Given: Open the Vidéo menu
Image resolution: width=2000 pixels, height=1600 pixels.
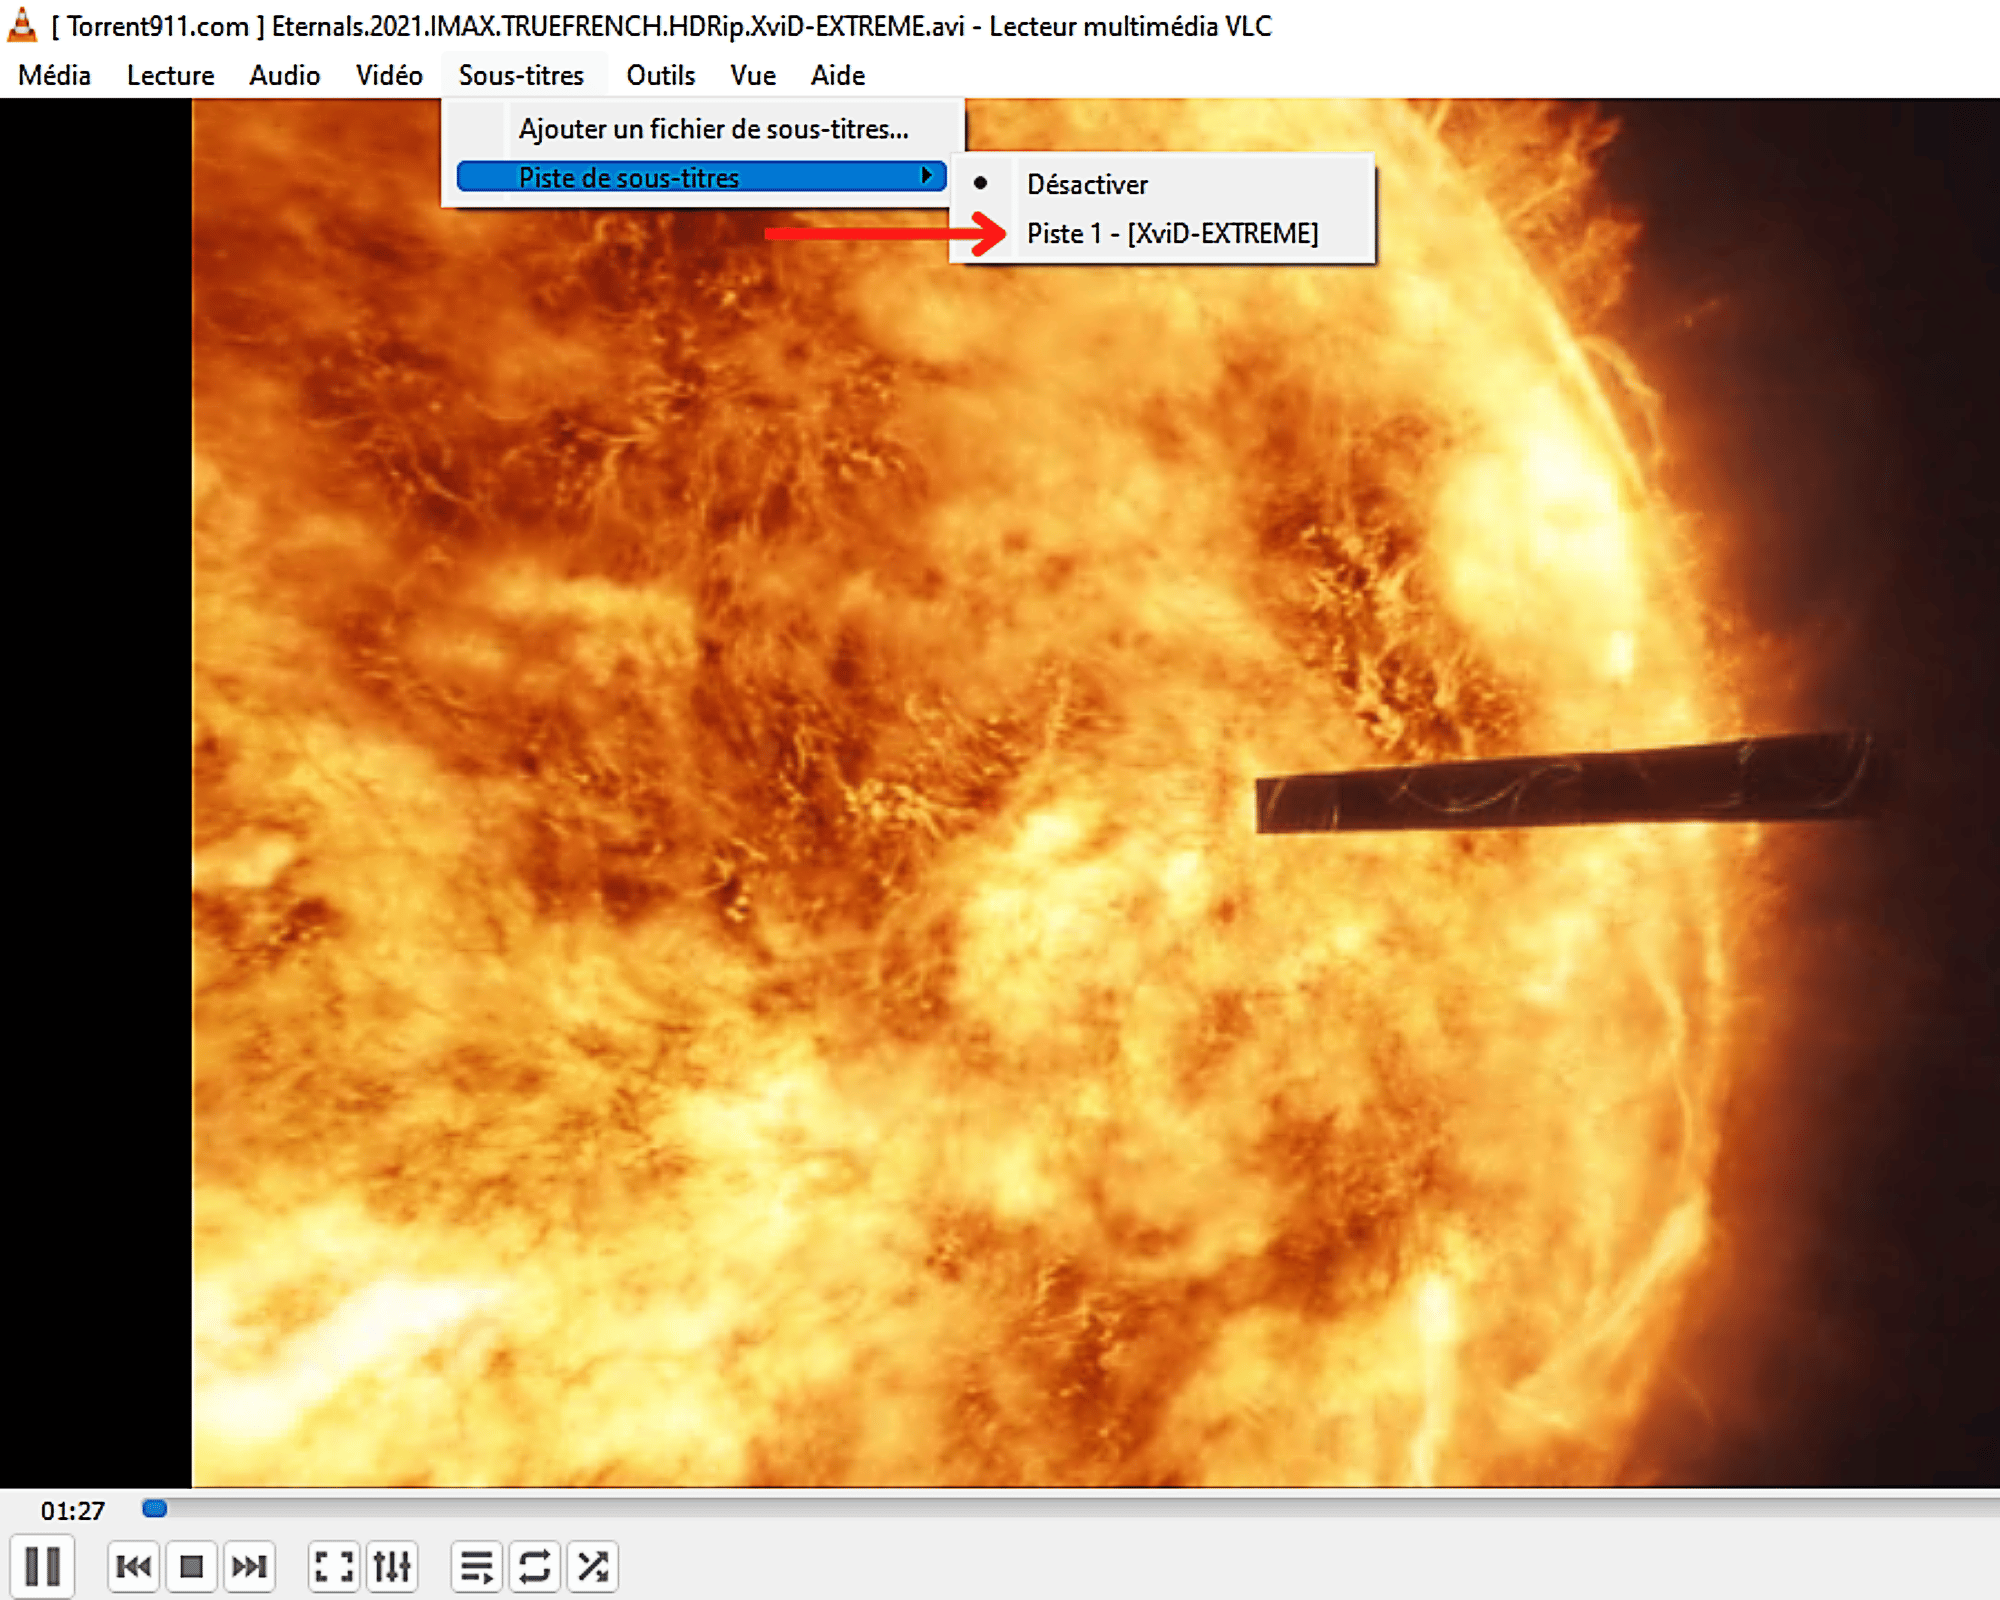Looking at the screenshot, I should [x=389, y=75].
